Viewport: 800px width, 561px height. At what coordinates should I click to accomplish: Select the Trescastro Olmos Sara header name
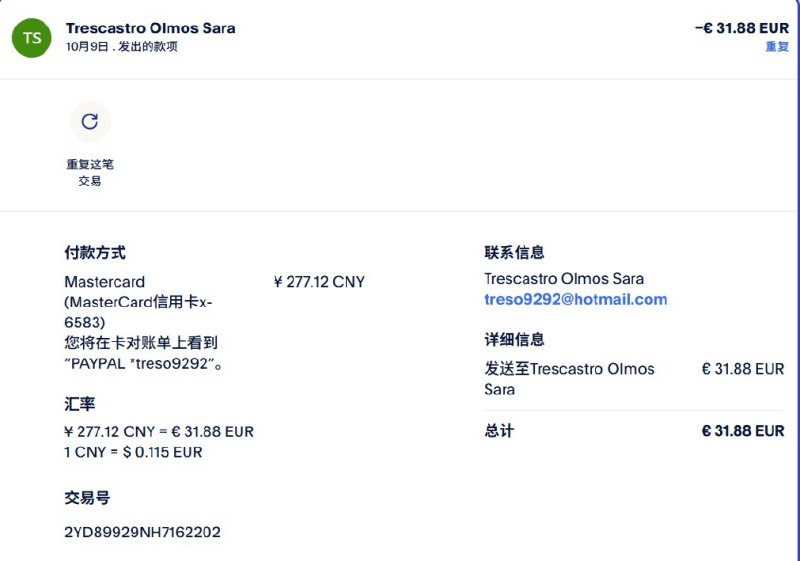click(x=150, y=28)
